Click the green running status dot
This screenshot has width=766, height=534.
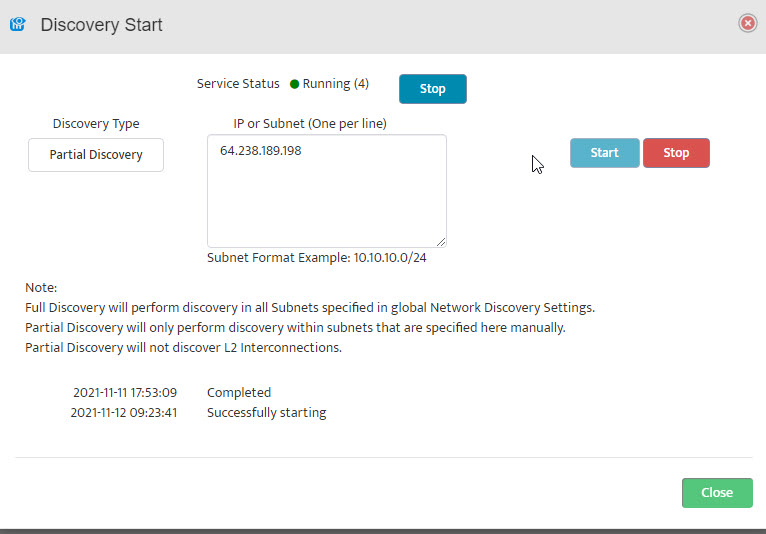coord(294,84)
